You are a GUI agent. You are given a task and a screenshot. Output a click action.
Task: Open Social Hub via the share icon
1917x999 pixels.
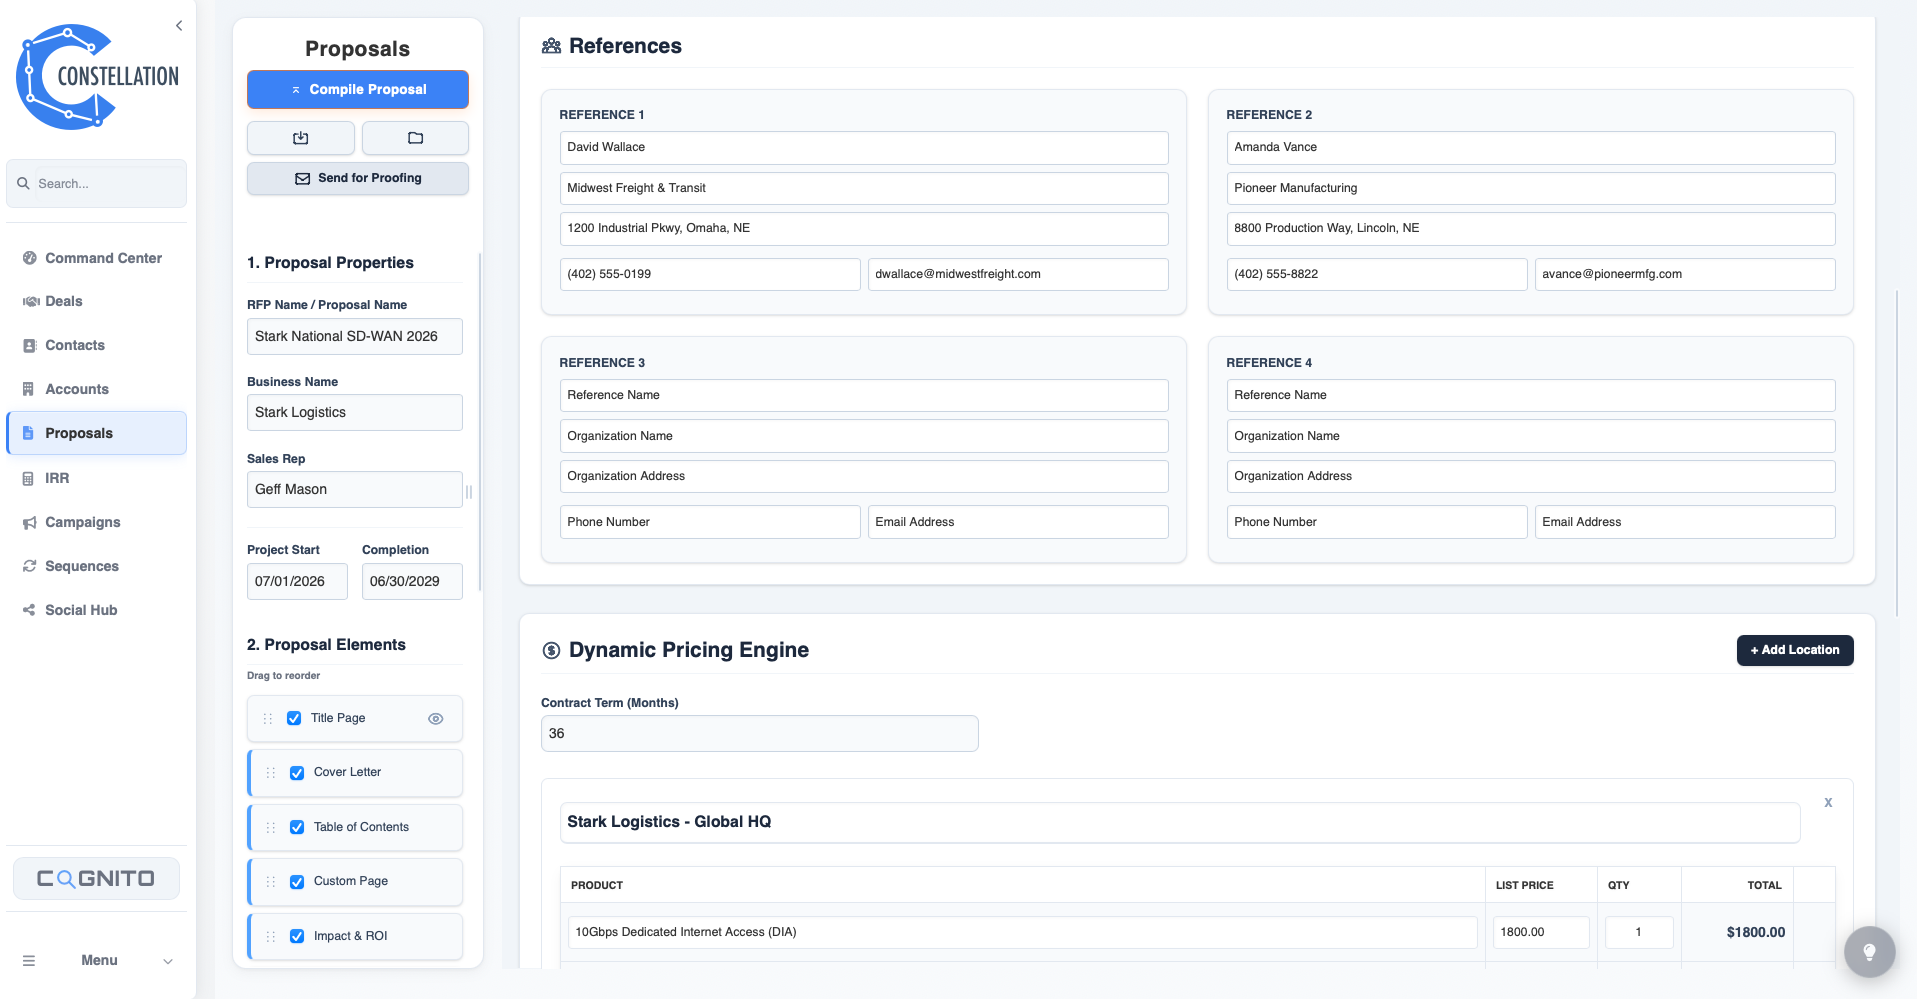click(x=27, y=610)
